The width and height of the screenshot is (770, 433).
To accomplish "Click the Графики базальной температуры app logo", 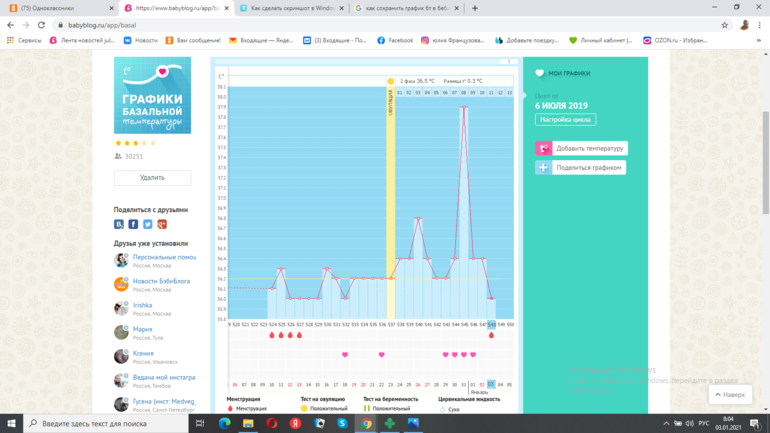I will click(152, 95).
